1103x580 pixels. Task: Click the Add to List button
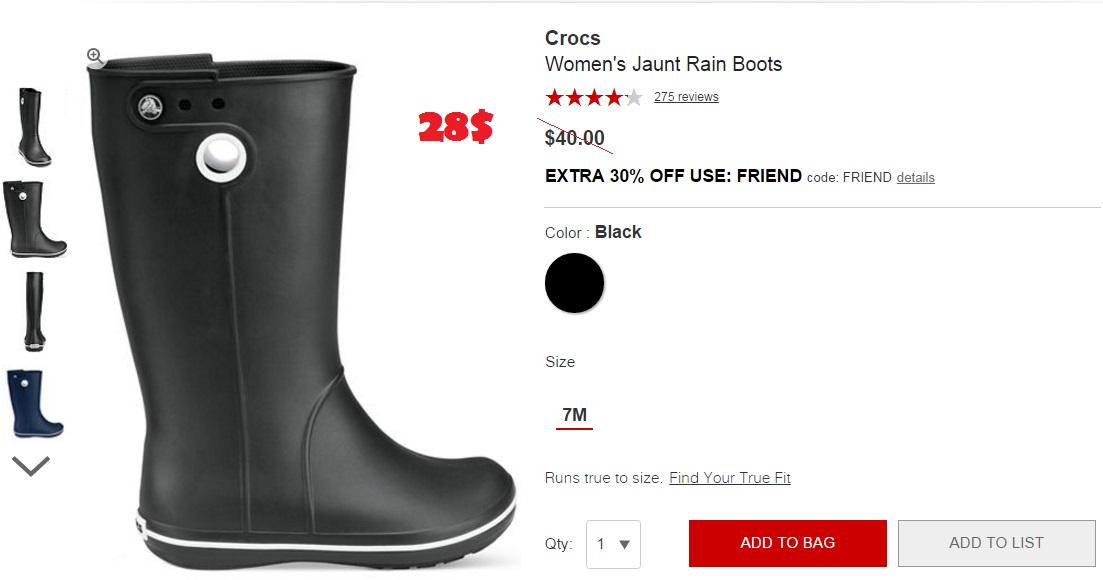point(996,543)
